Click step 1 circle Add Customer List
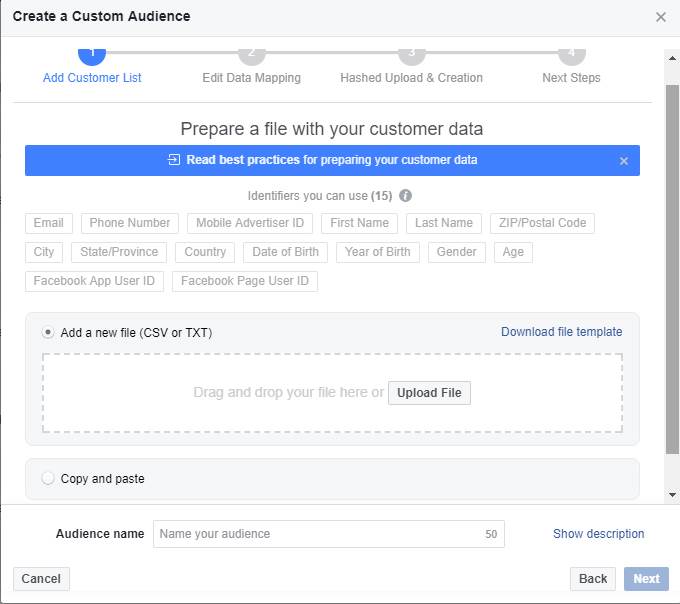This screenshot has height=604, width=680. 91,53
